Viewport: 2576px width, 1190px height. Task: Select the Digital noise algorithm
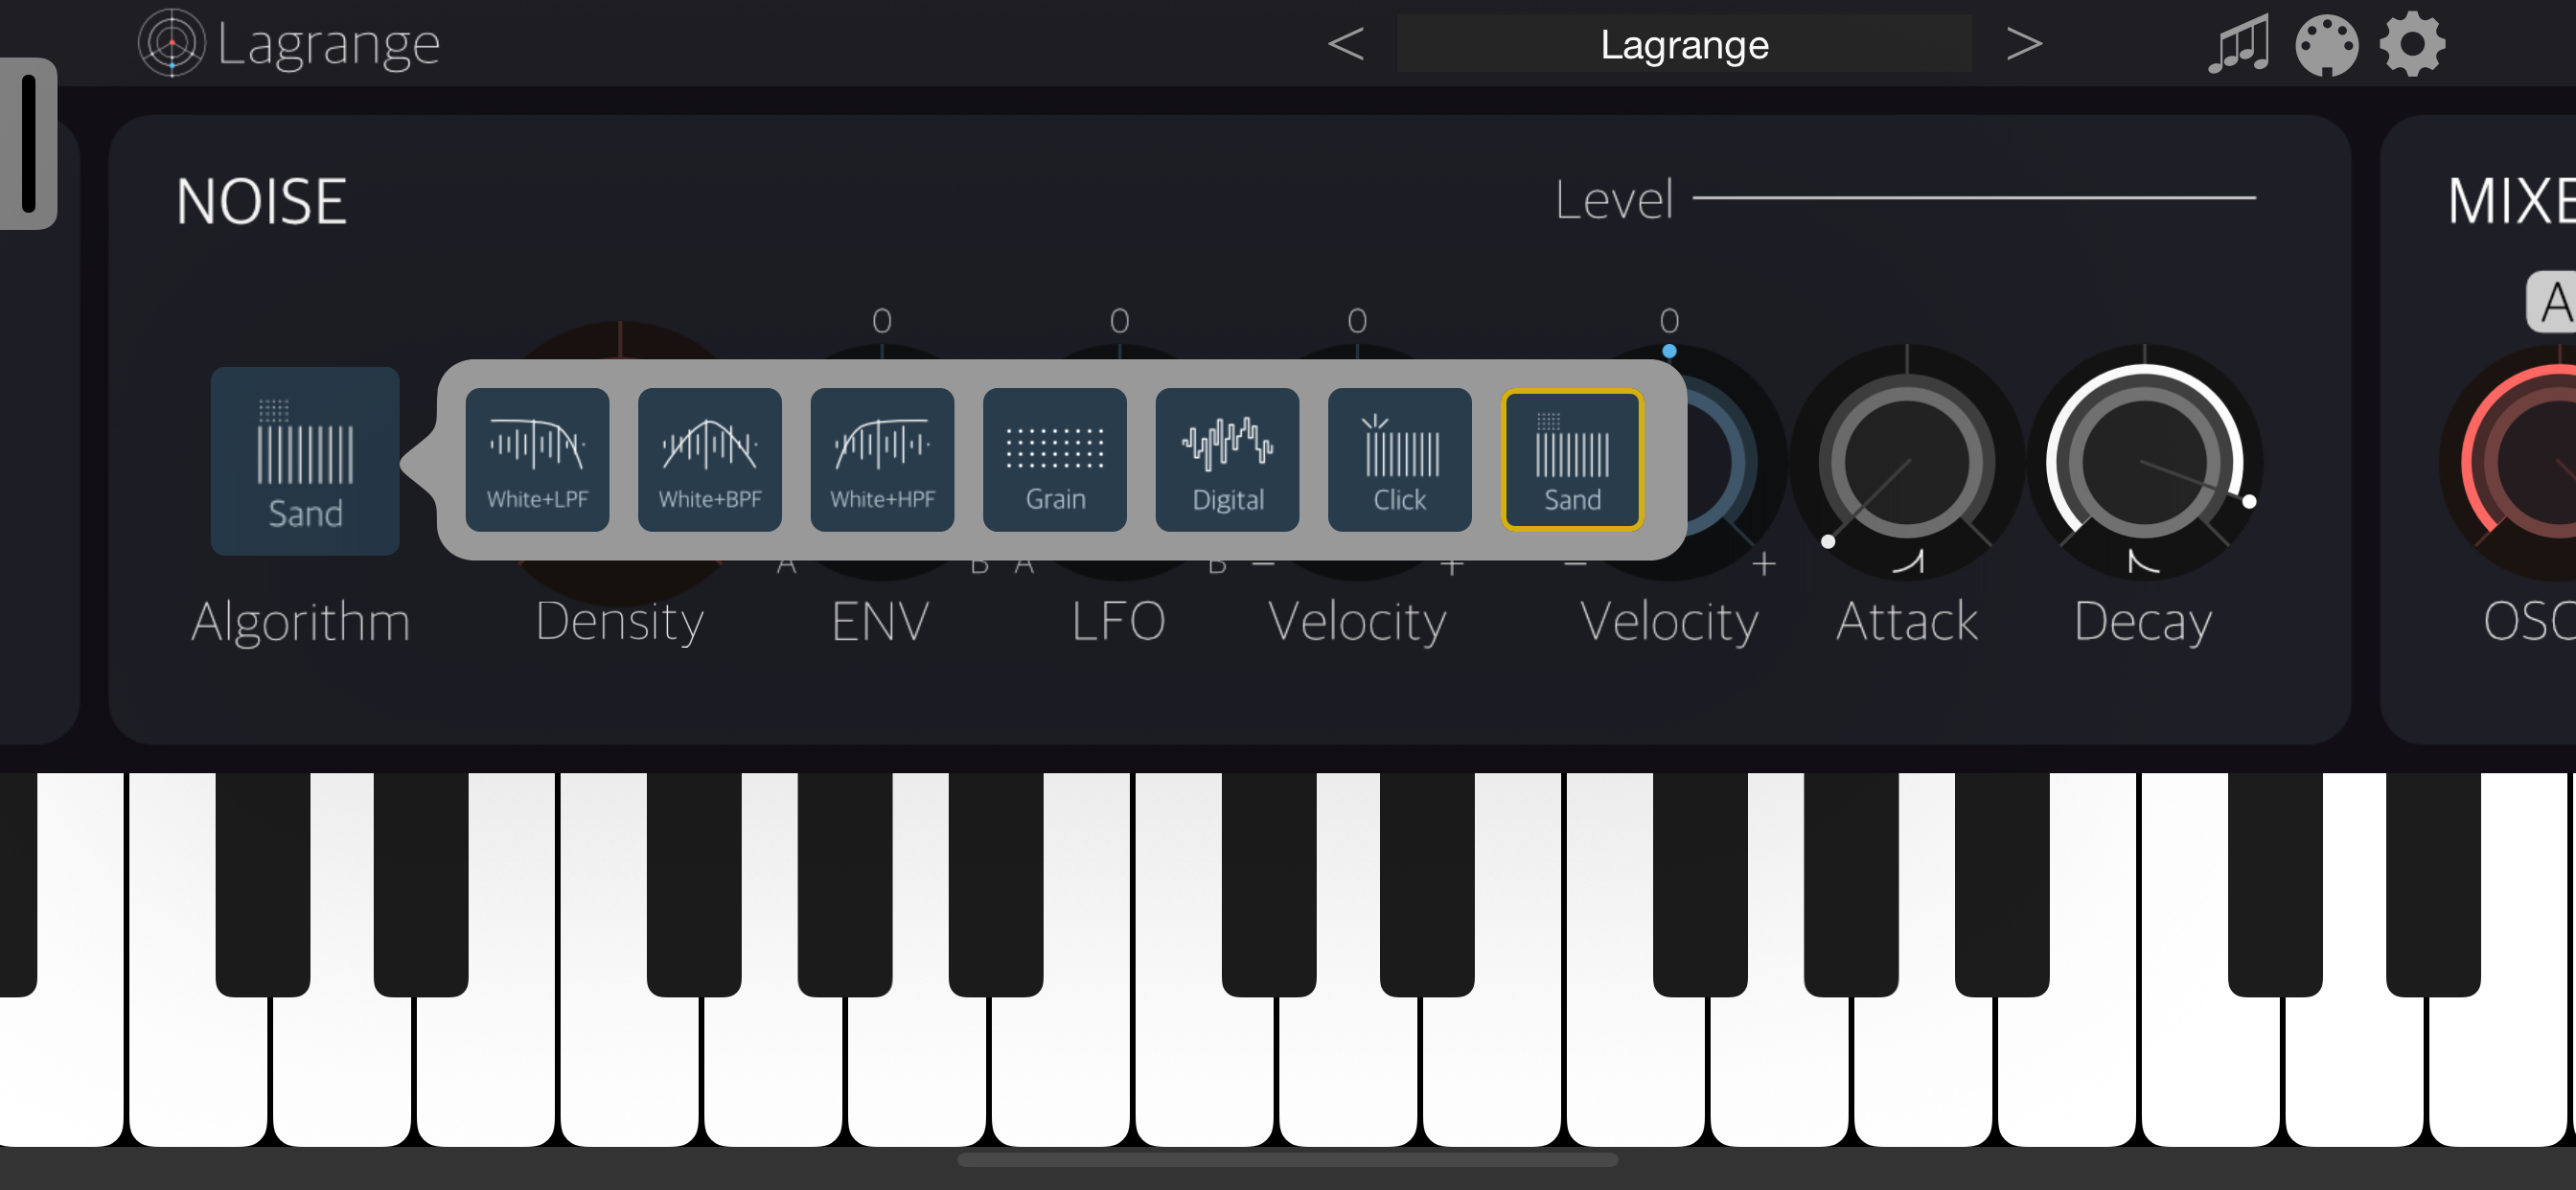pos(1227,459)
